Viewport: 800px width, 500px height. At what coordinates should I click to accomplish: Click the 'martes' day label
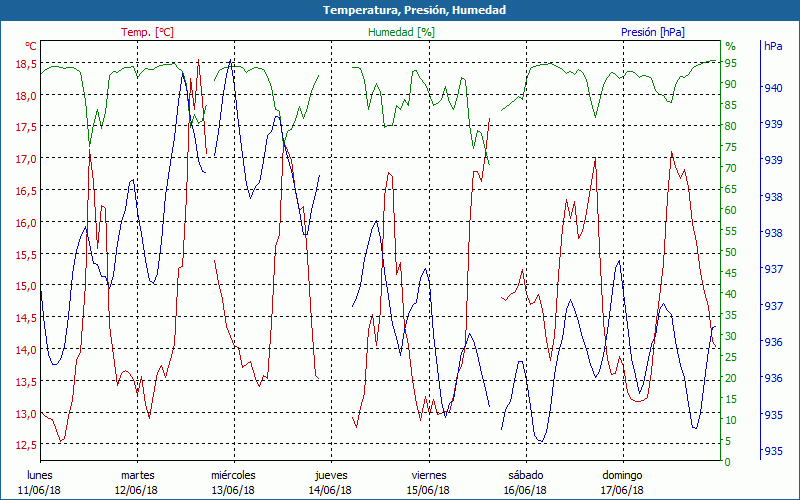tap(138, 475)
